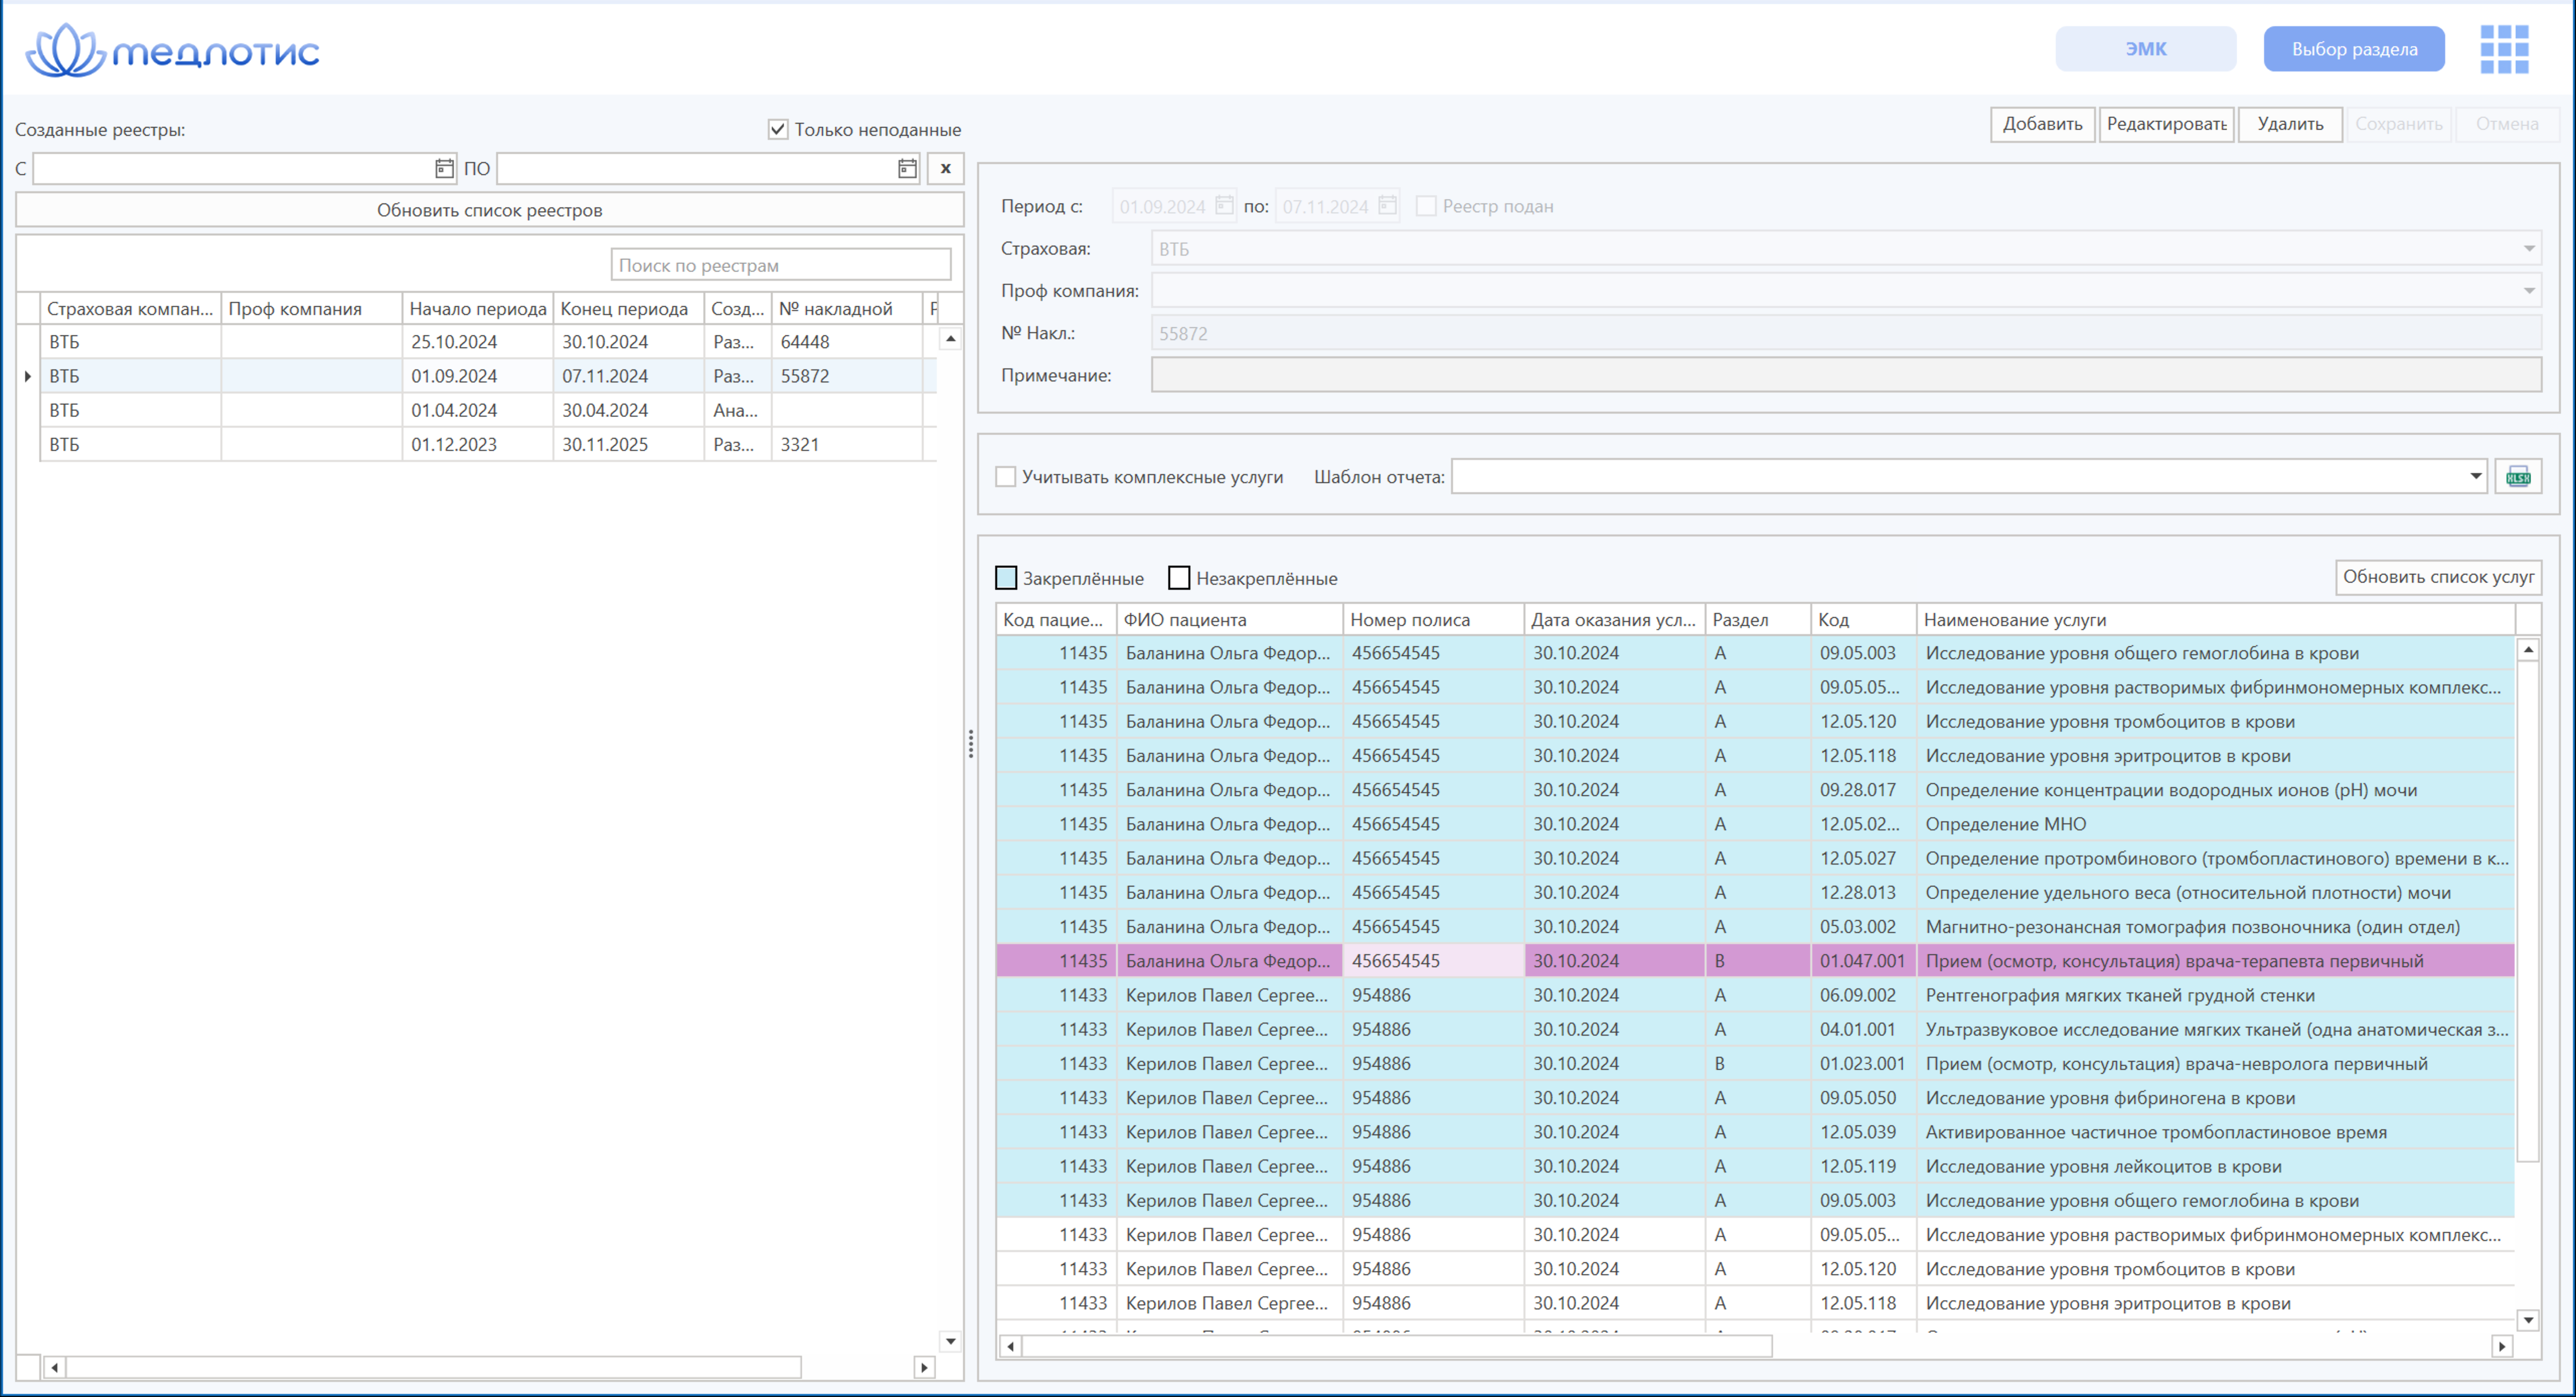This screenshot has height=1397, width=2576.
Task: Select registry row with invoice 64448
Action: tap(488, 342)
